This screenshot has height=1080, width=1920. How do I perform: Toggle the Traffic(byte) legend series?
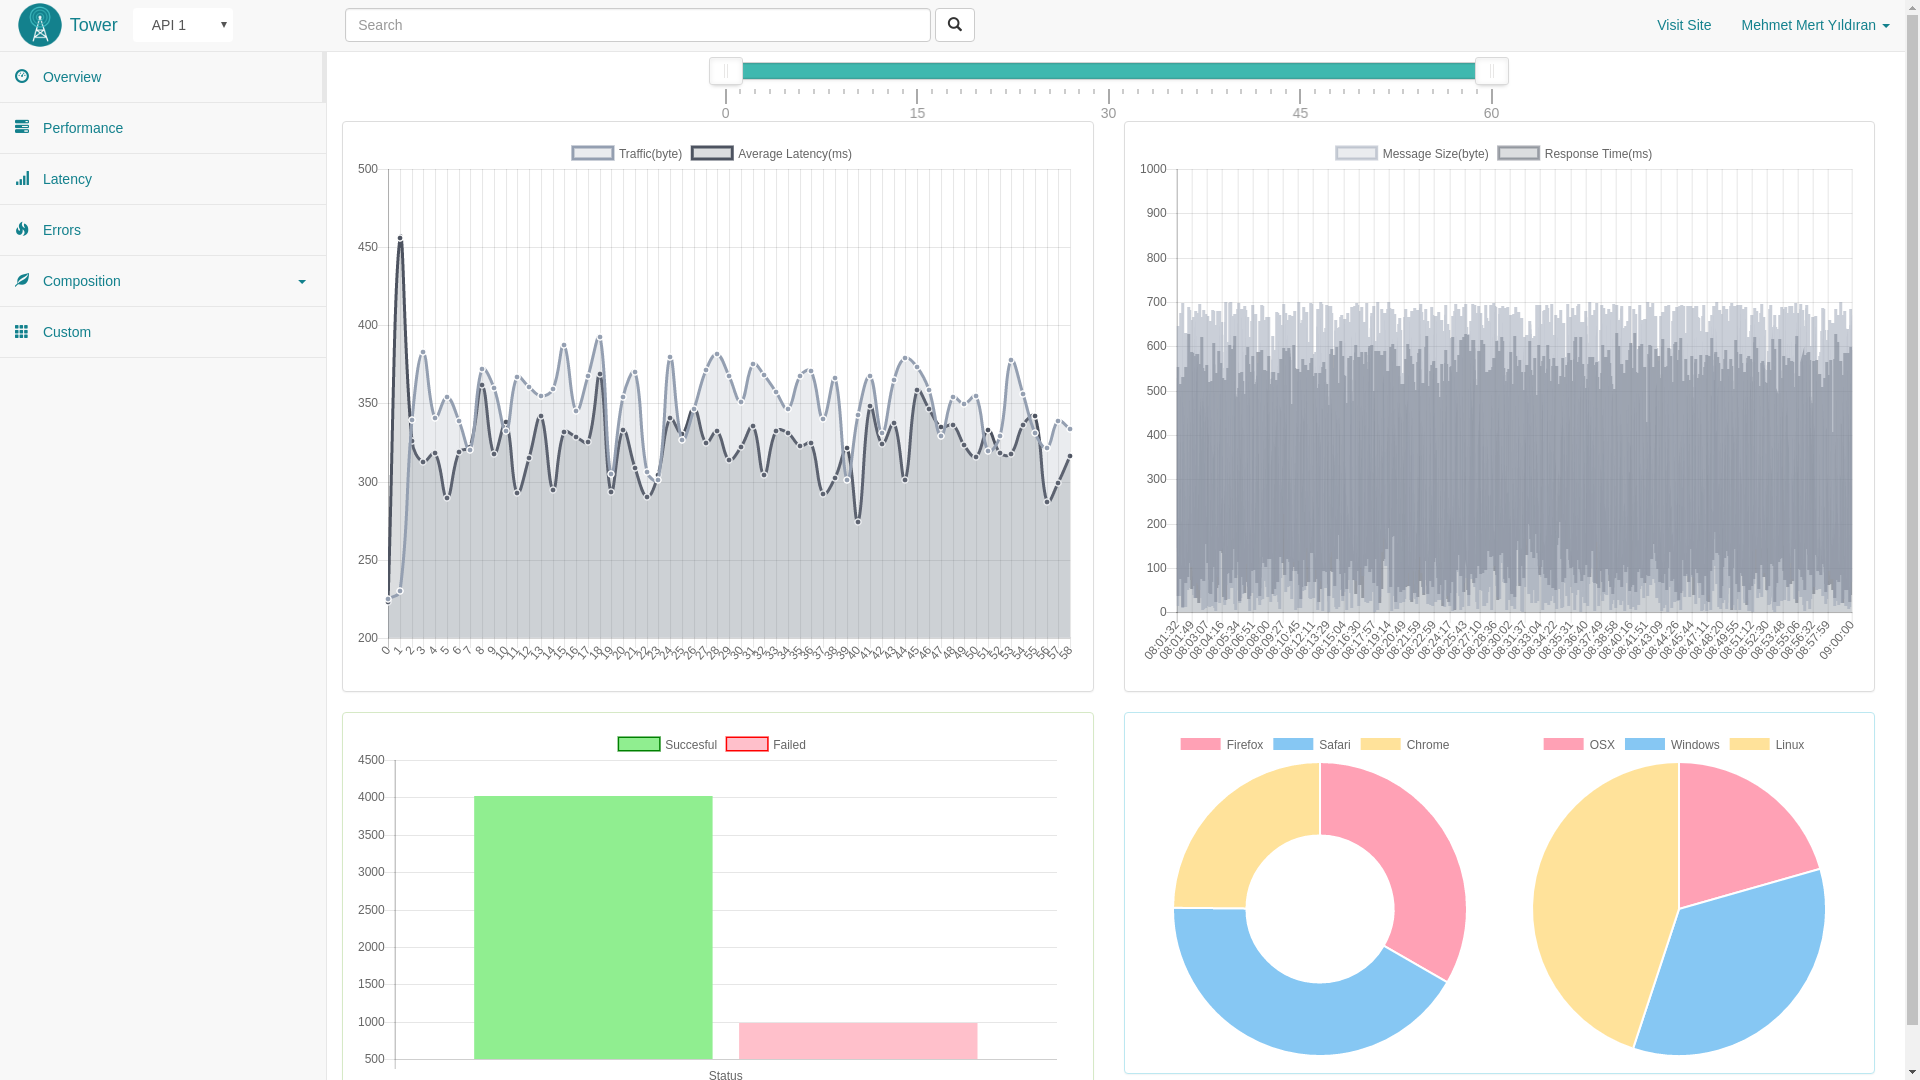click(x=627, y=154)
